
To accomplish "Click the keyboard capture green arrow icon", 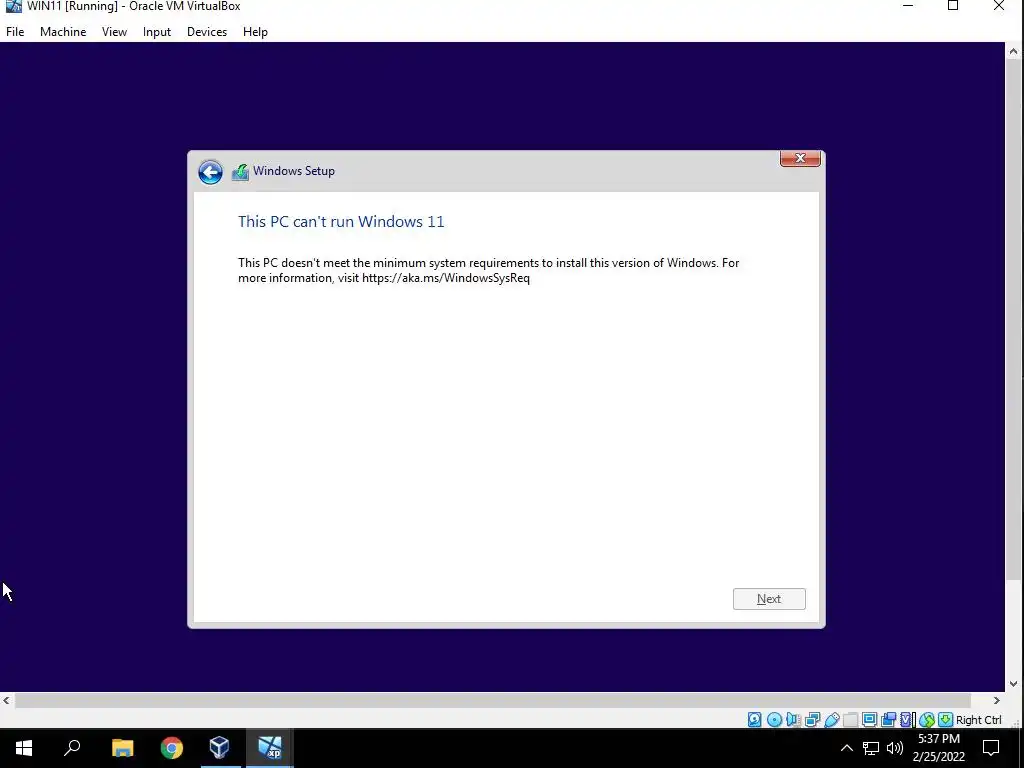I will pyautogui.click(x=946, y=720).
